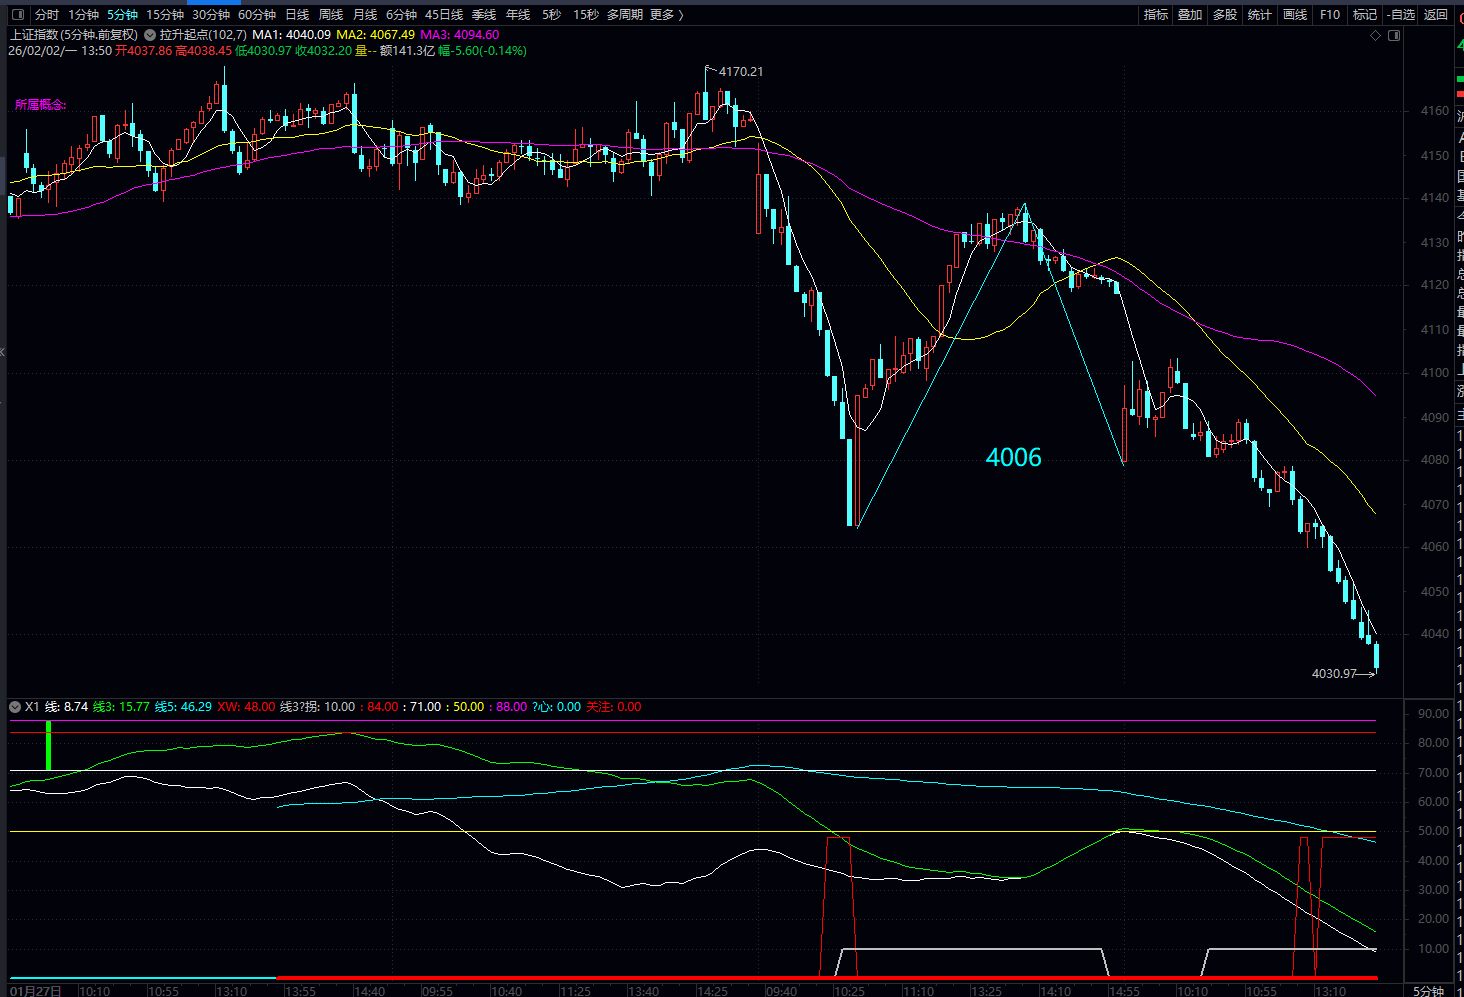The height and width of the screenshot is (997, 1464).
Task: Click the X1 indicator name in subchart
Action: [32, 707]
